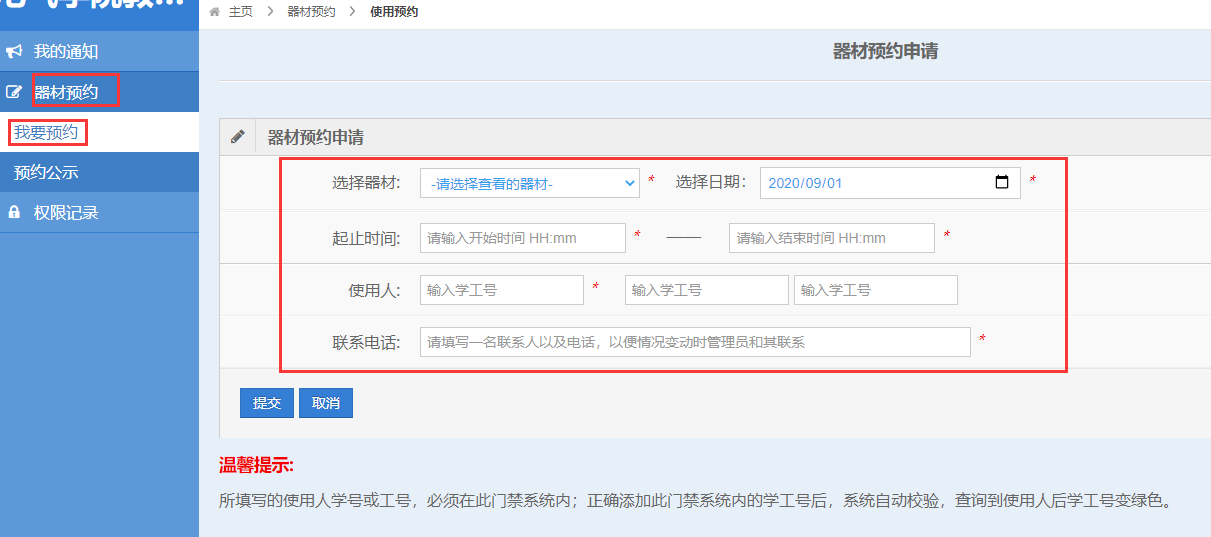Click the 器材预约 breadcrumb link

[311, 12]
